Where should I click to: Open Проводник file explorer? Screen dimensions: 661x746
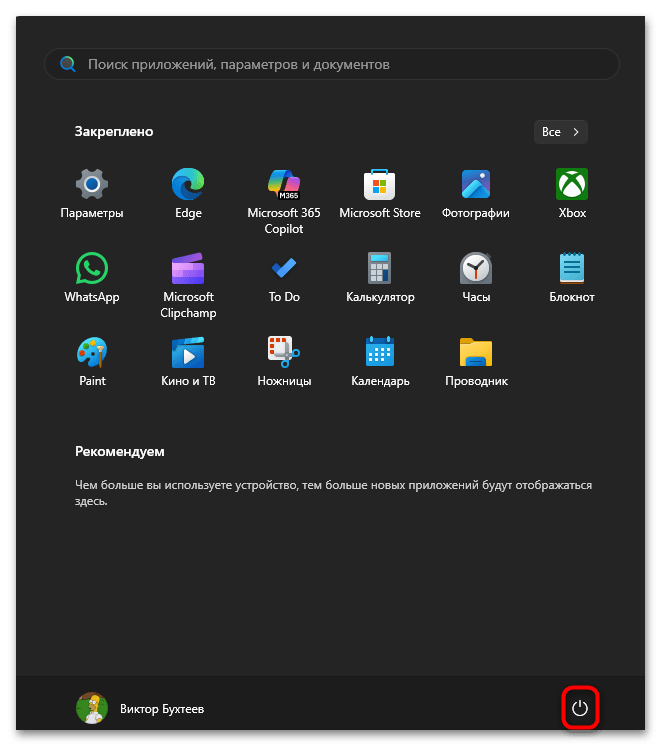(x=476, y=362)
